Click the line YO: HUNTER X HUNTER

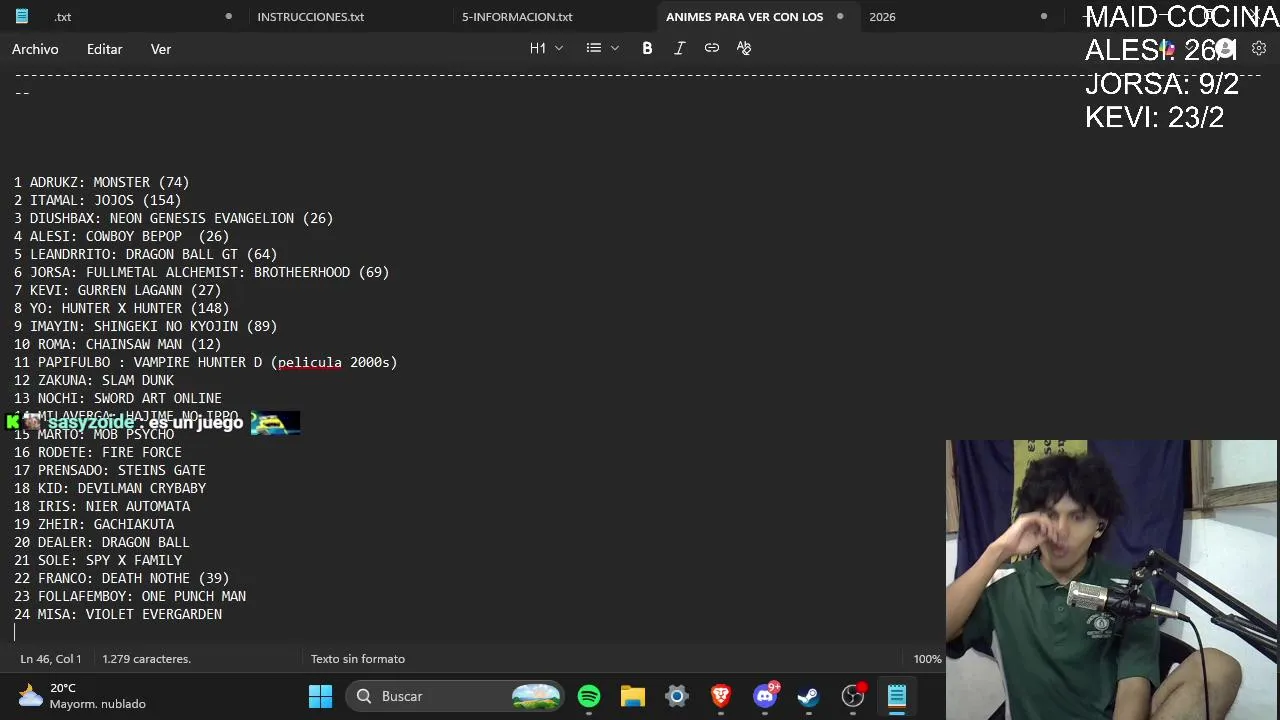pyautogui.click(x=121, y=308)
